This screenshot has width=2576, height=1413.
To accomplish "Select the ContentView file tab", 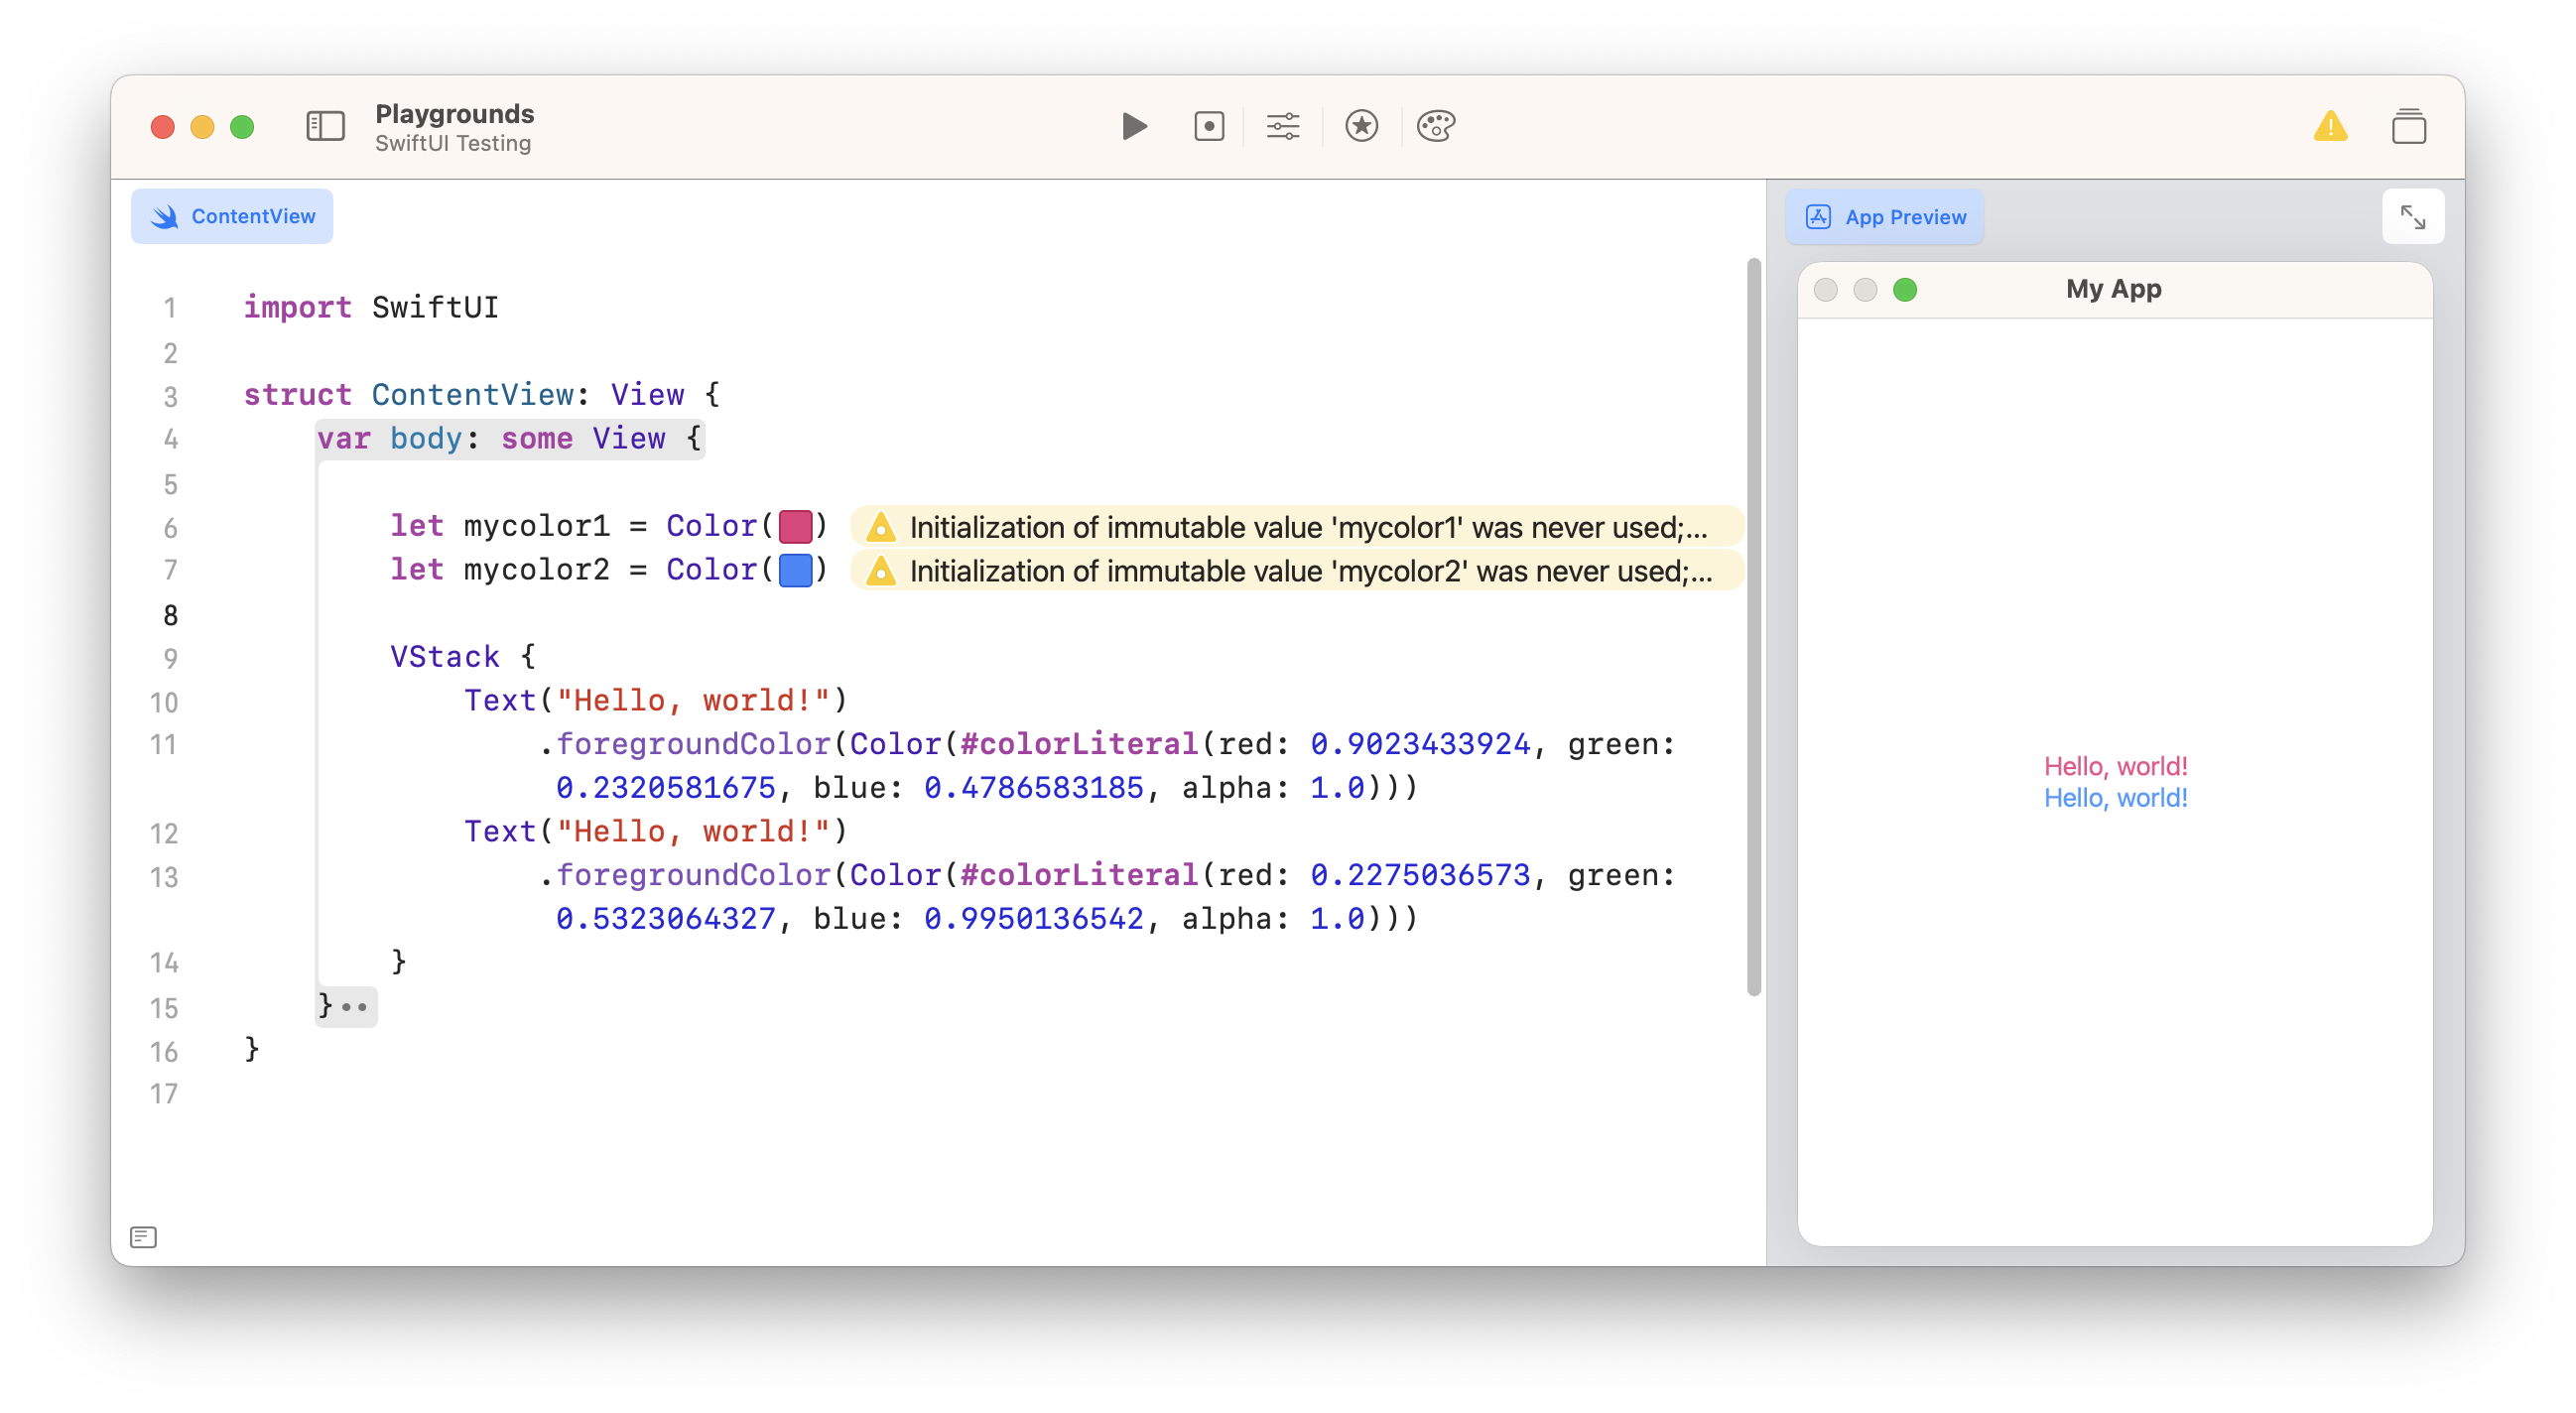I will (x=232, y=217).
